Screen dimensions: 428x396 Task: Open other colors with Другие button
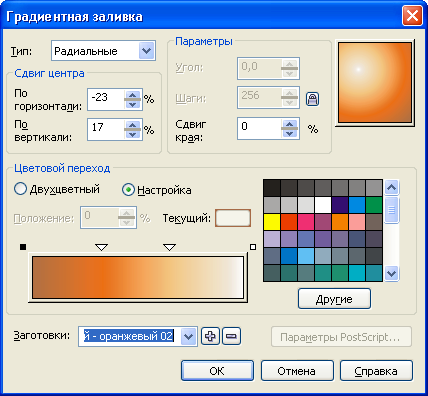(334, 299)
